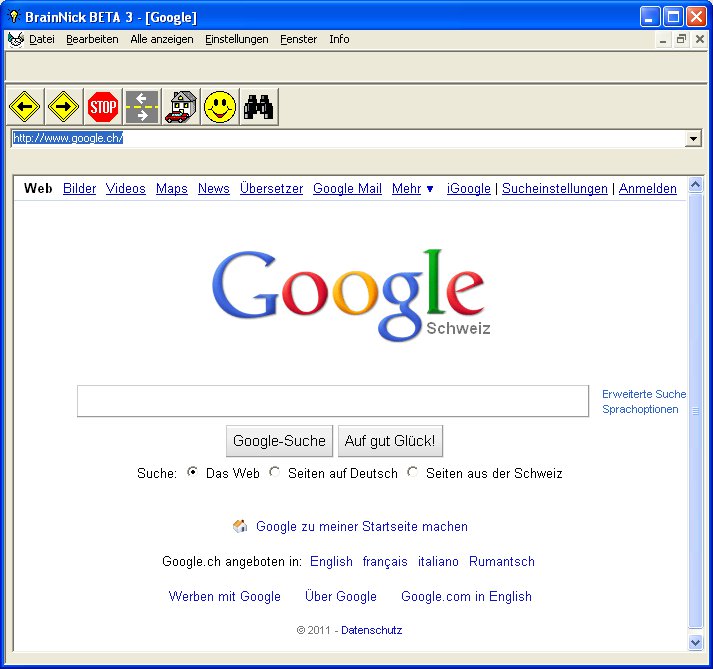Click Google zu meiner Startseite machen

click(x=362, y=526)
